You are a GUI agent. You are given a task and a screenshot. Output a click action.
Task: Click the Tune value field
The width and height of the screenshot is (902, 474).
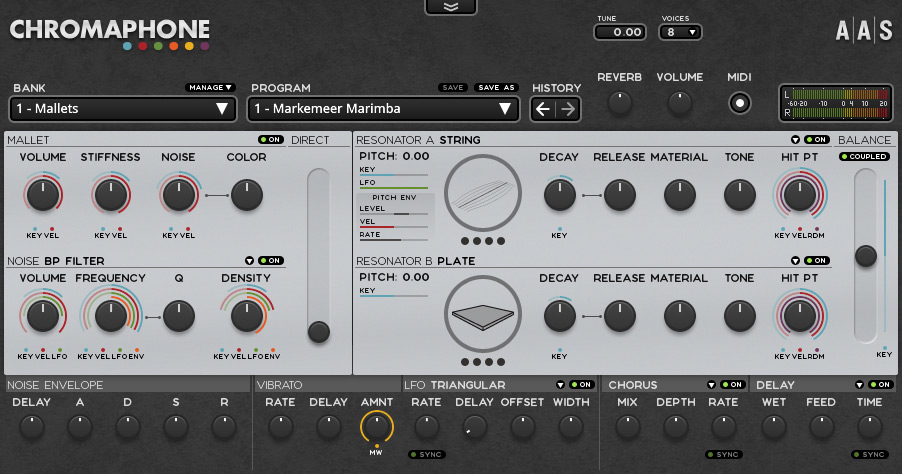tap(620, 32)
